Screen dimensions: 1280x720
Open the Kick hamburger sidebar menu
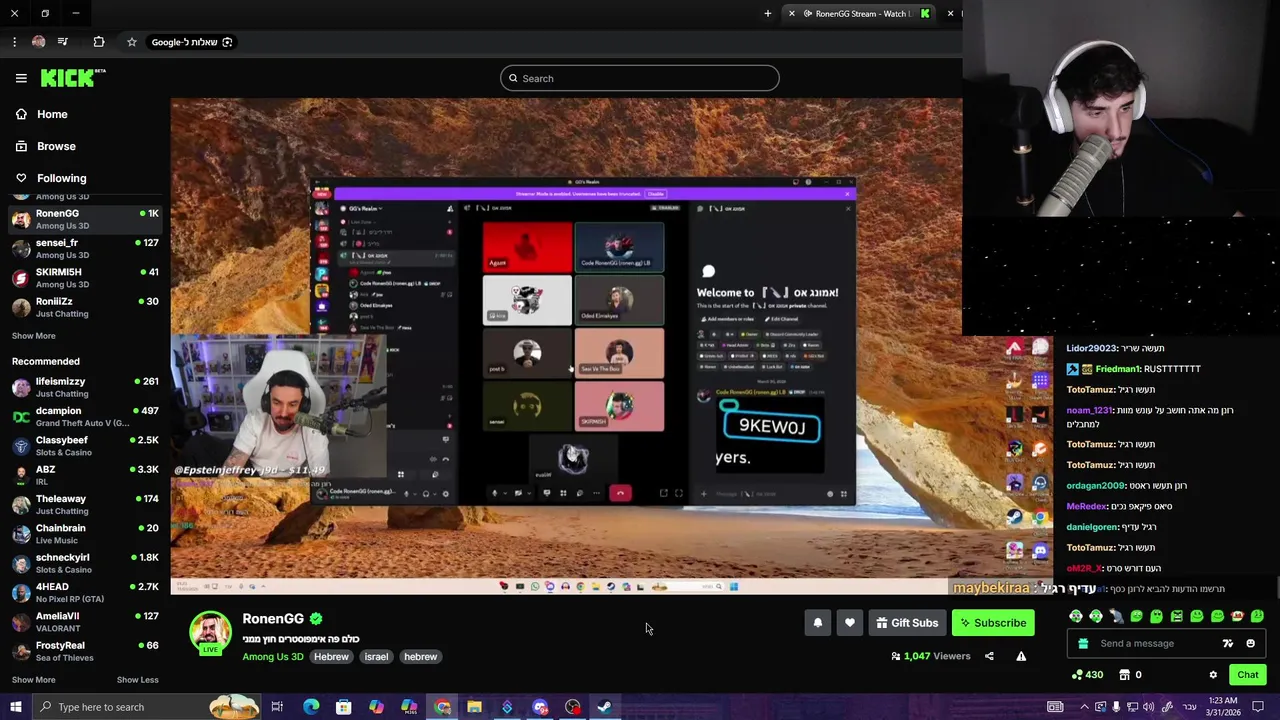point(21,78)
